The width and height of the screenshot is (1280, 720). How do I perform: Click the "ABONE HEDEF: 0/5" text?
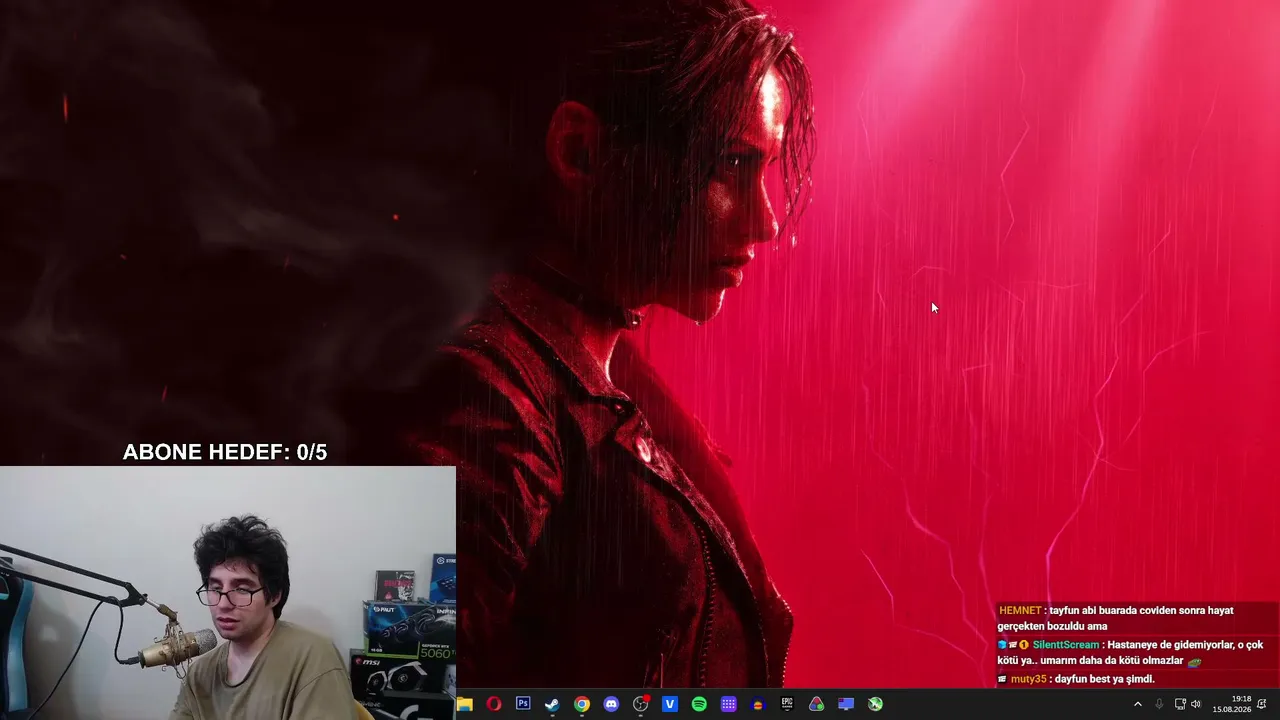click(x=225, y=452)
